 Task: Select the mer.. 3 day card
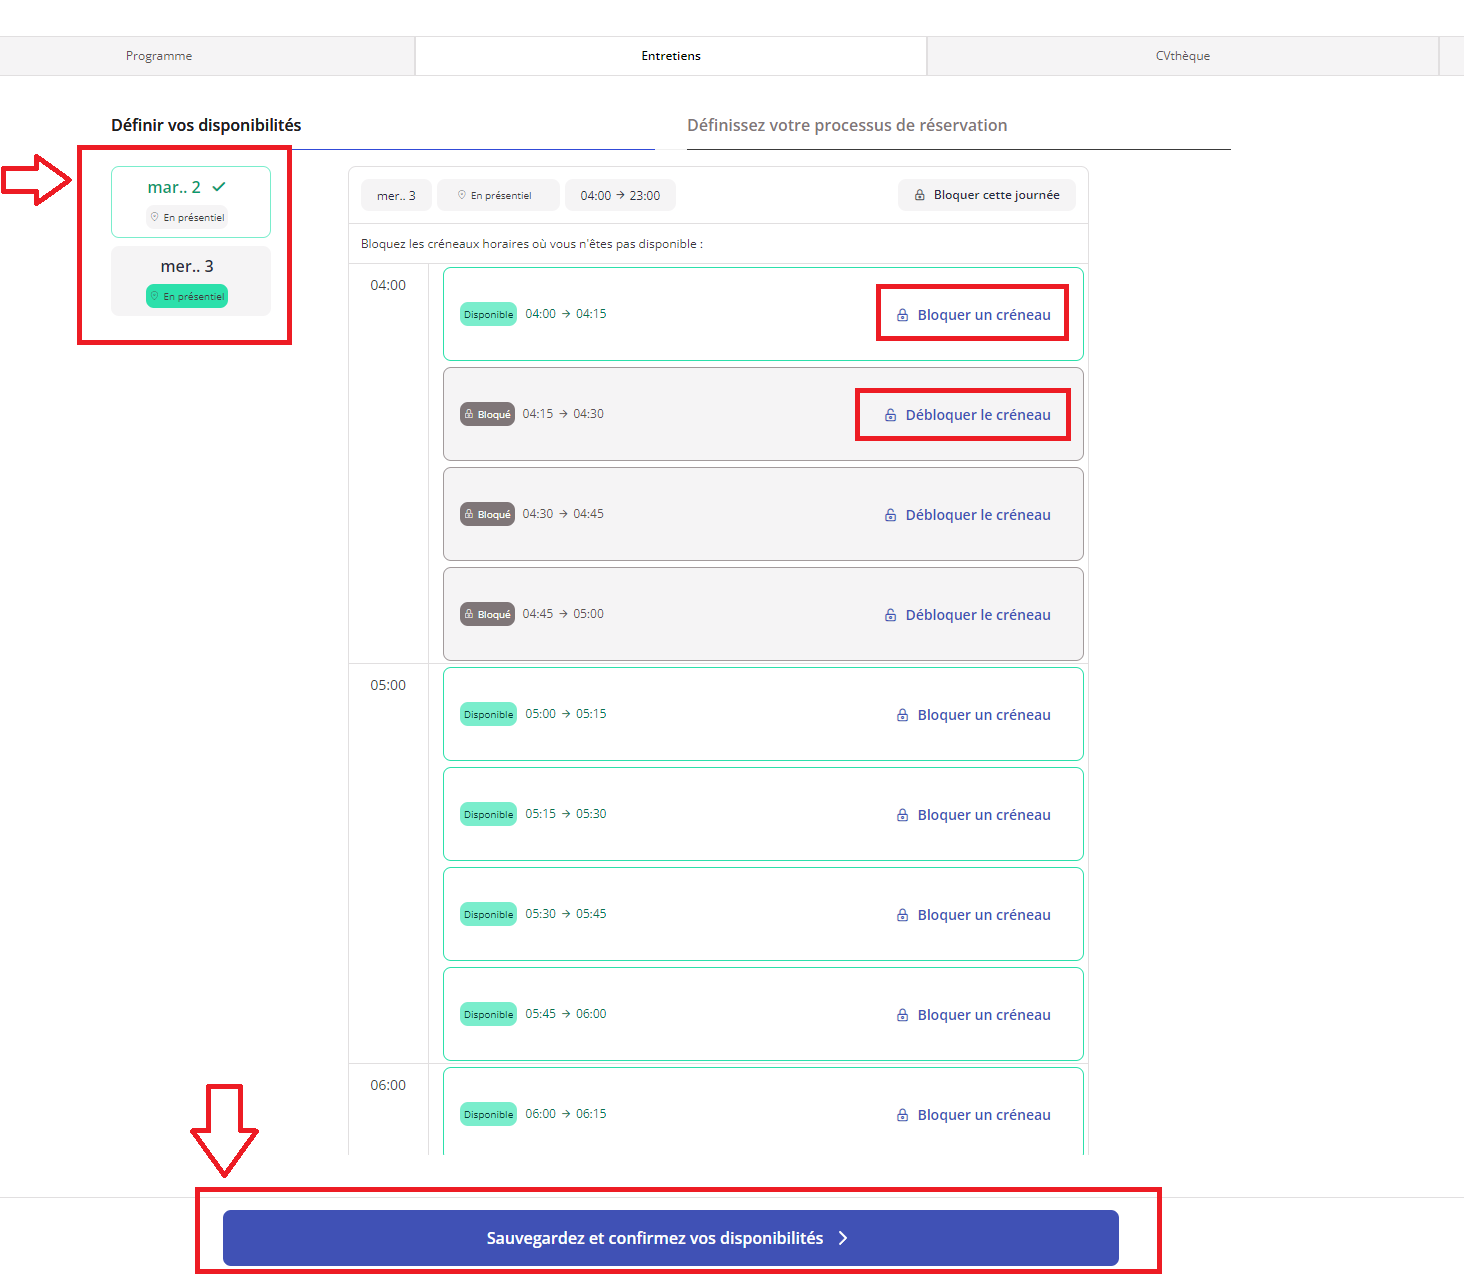coord(190,280)
